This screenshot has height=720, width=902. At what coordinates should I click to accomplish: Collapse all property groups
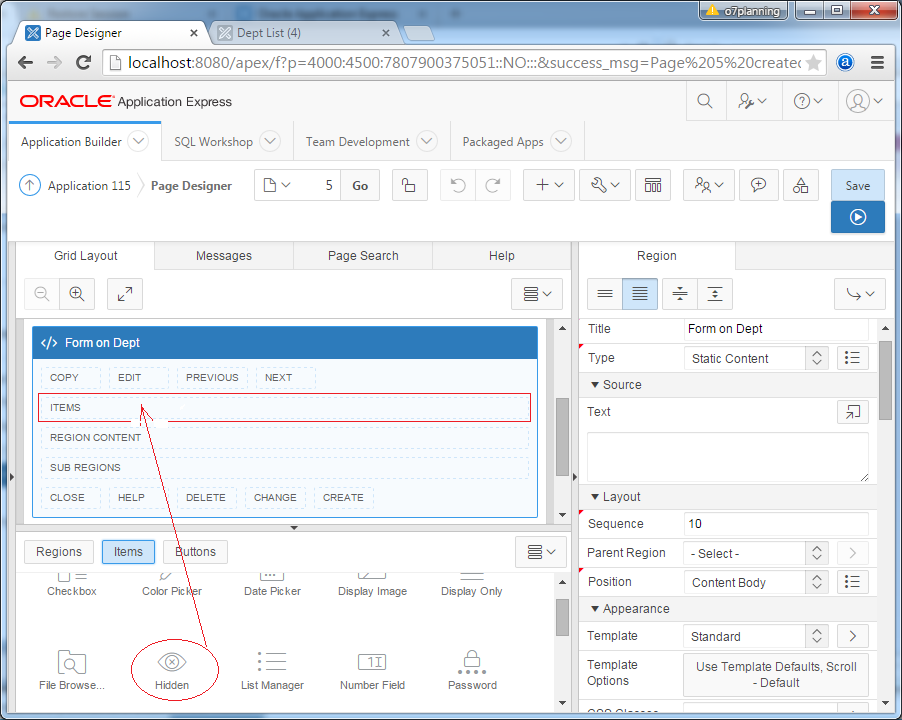[680, 294]
